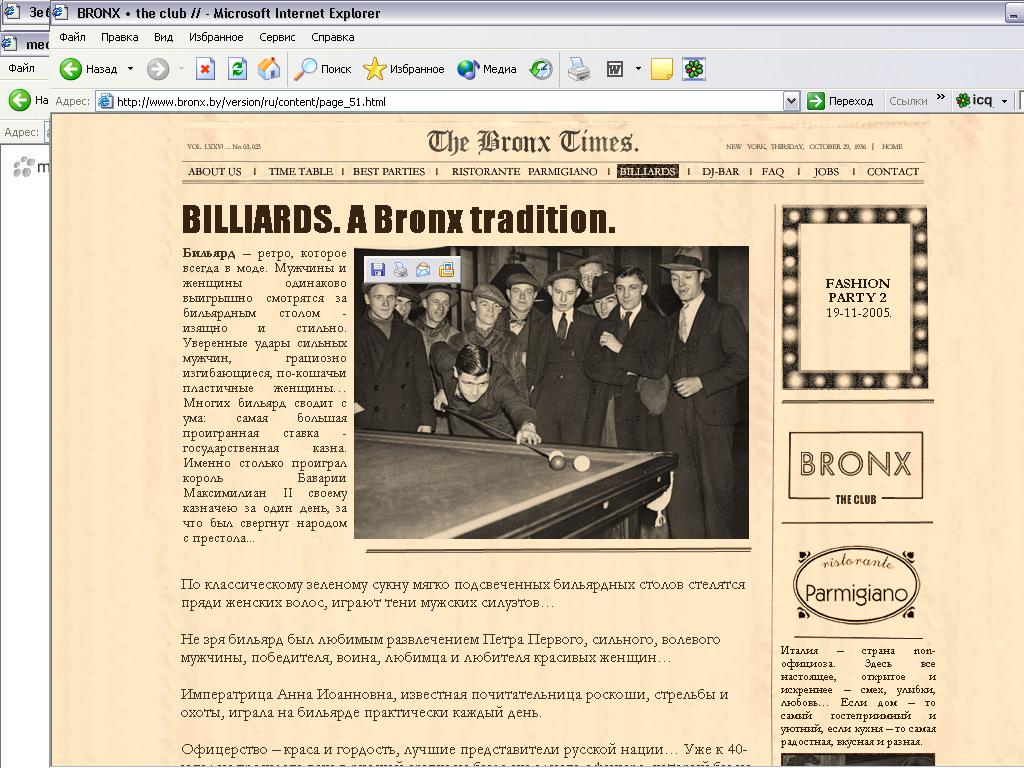Open the Правка menu
Image resolution: width=1024 pixels, height=768 pixels.
click(120, 37)
